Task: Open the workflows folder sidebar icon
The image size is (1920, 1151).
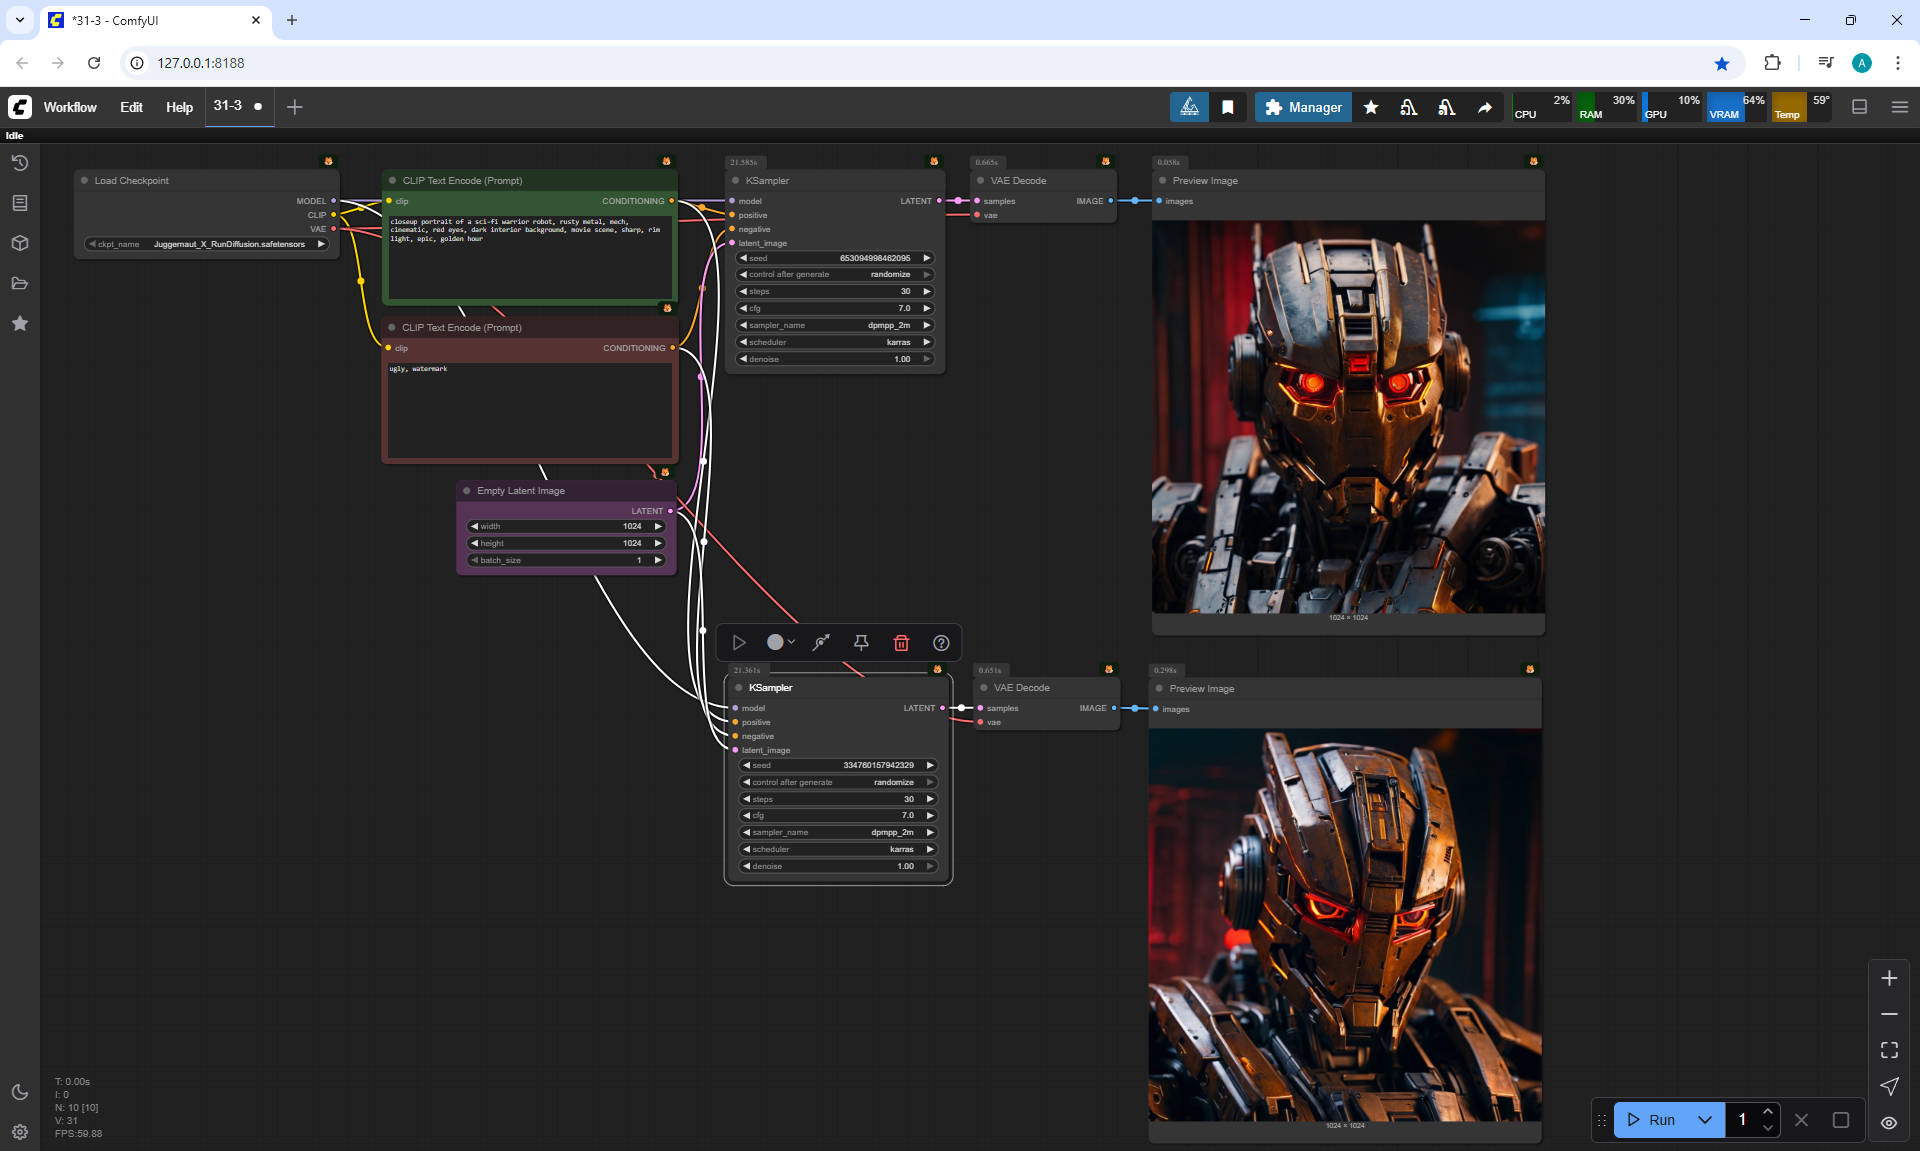Action: [20, 283]
